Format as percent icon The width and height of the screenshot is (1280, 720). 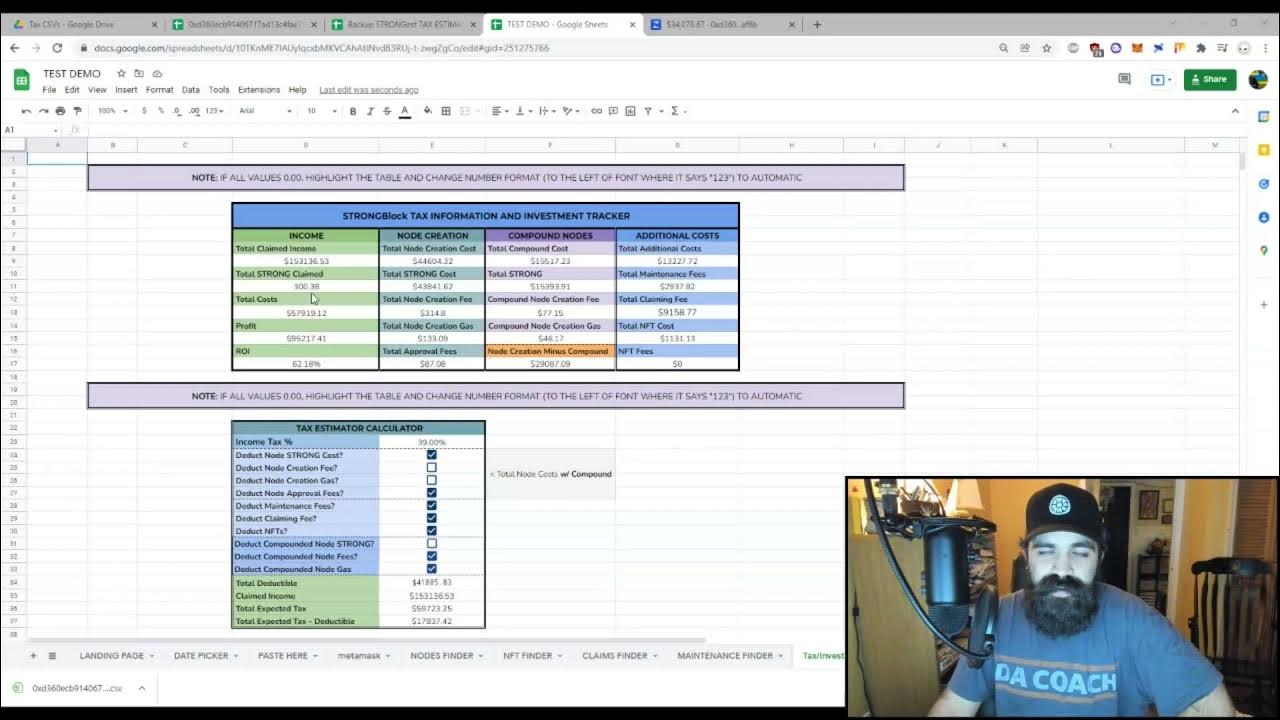(x=160, y=111)
